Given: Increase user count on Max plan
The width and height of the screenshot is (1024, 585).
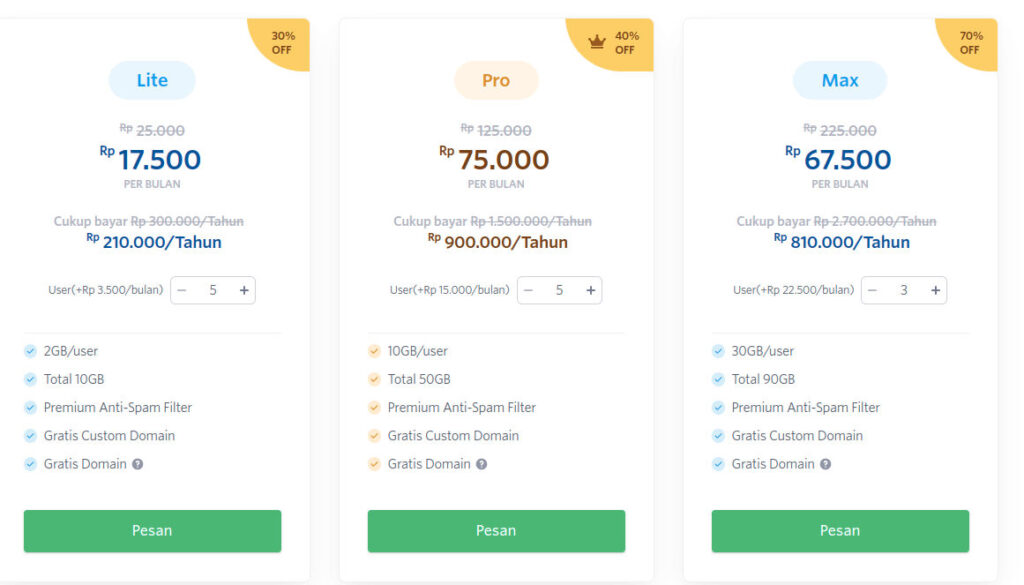Looking at the screenshot, I should tap(935, 290).
